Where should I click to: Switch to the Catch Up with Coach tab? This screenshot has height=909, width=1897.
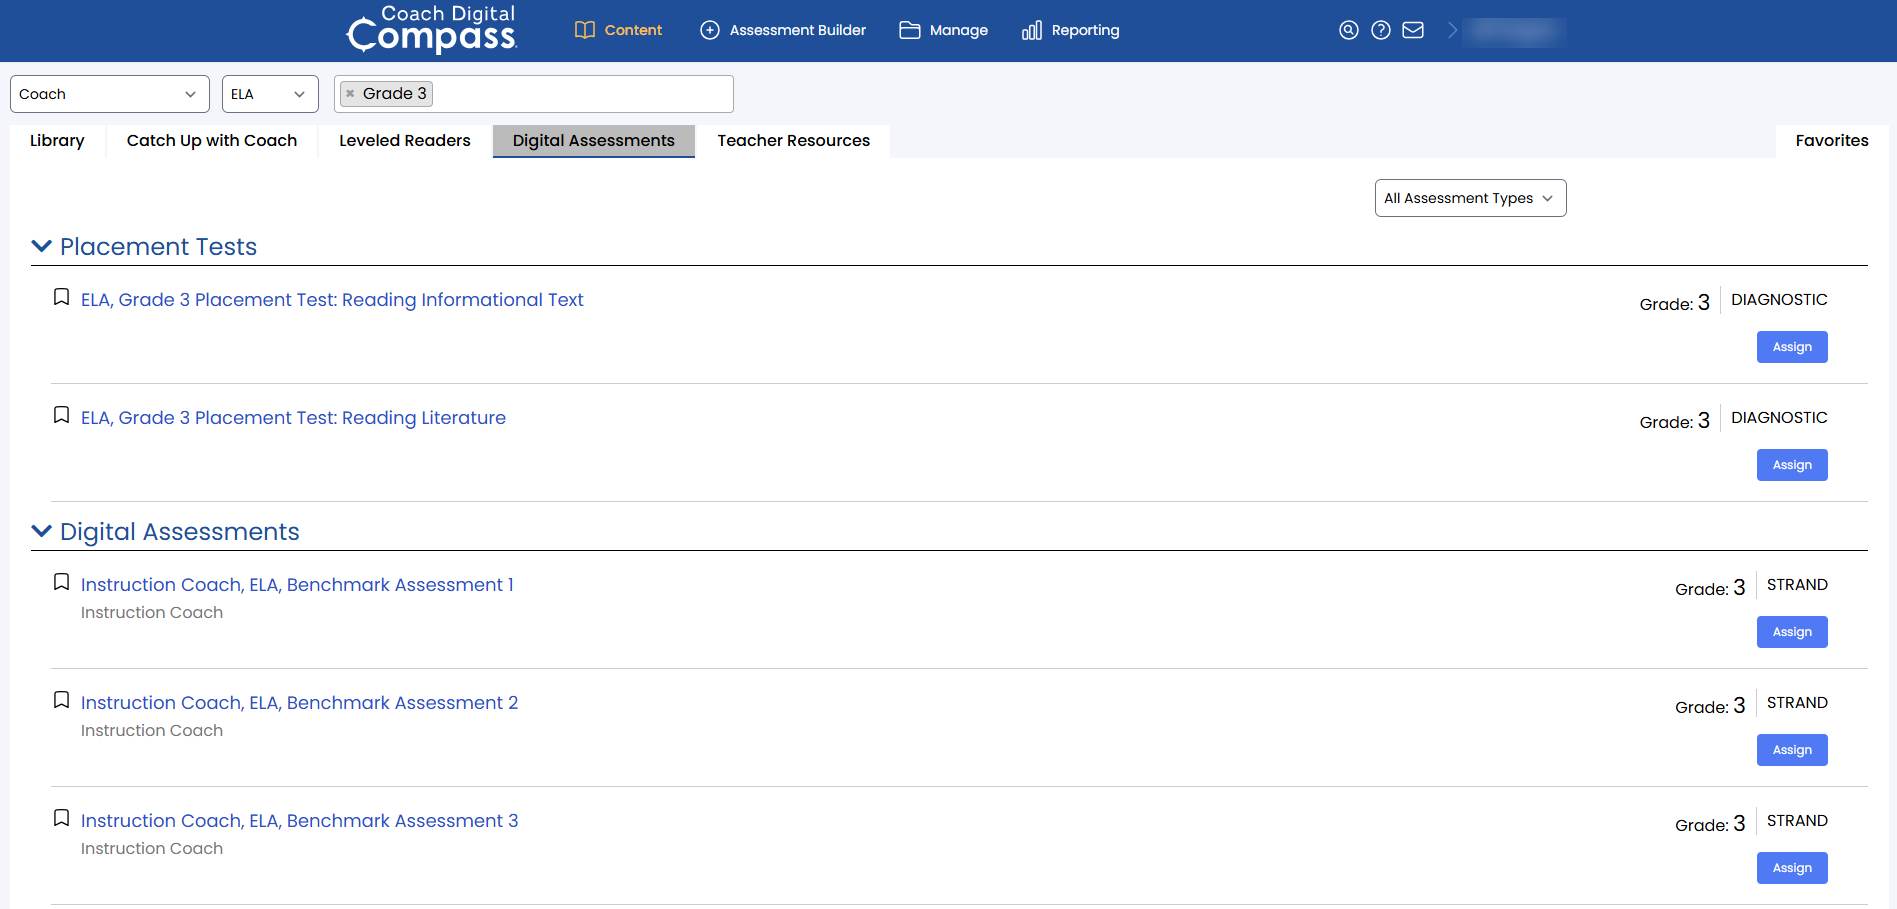212,141
